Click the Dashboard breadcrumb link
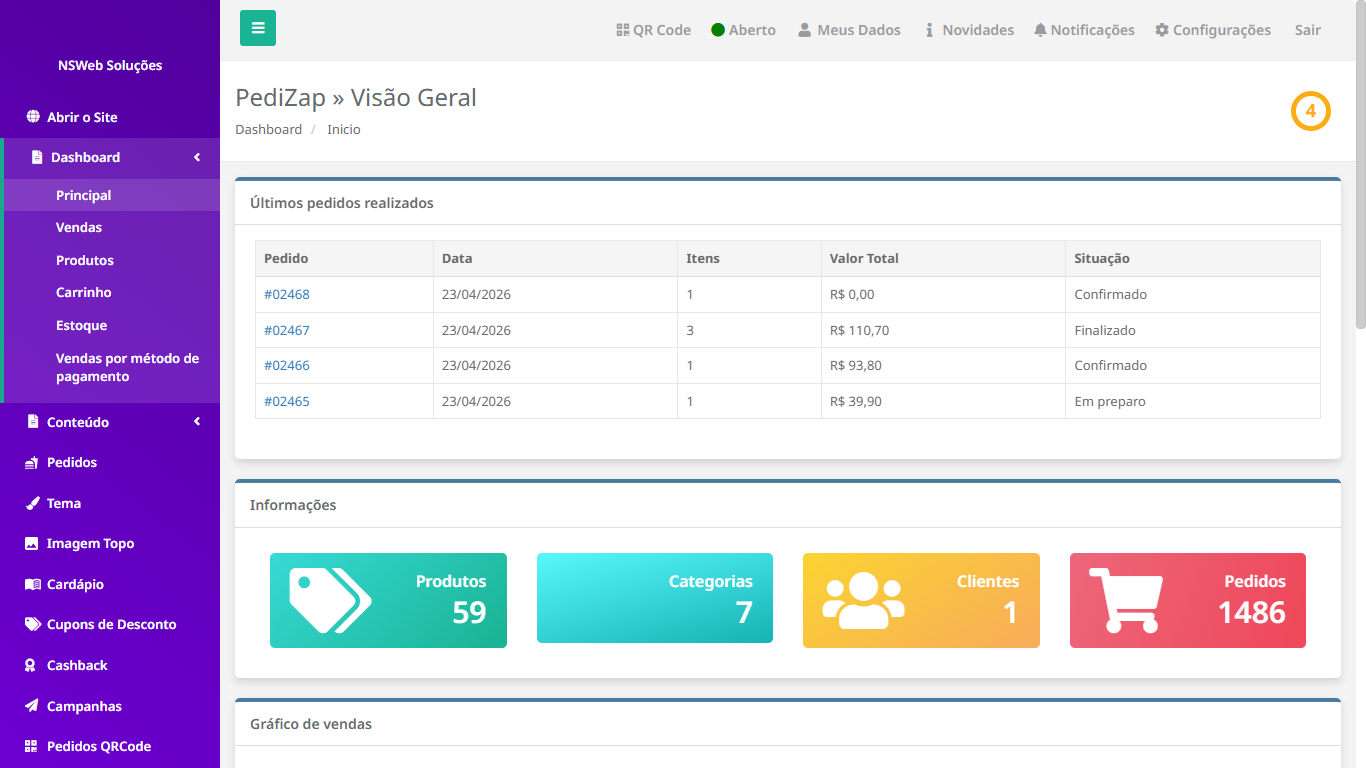Viewport: 1366px width, 768px height. 268,129
